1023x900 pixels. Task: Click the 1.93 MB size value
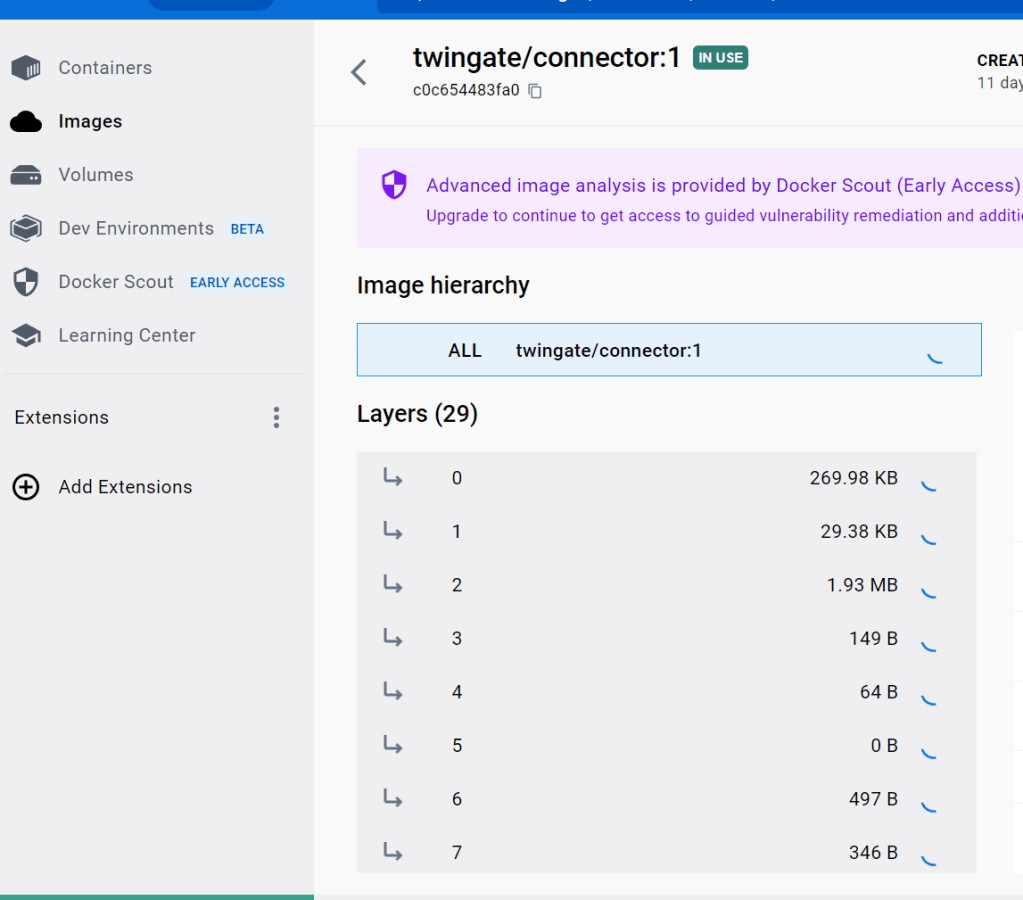[862, 585]
